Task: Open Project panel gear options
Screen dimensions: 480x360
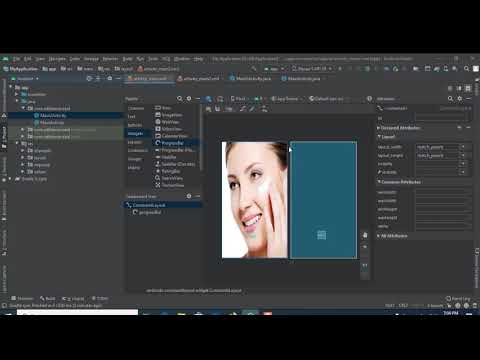Action: pos(110,79)
